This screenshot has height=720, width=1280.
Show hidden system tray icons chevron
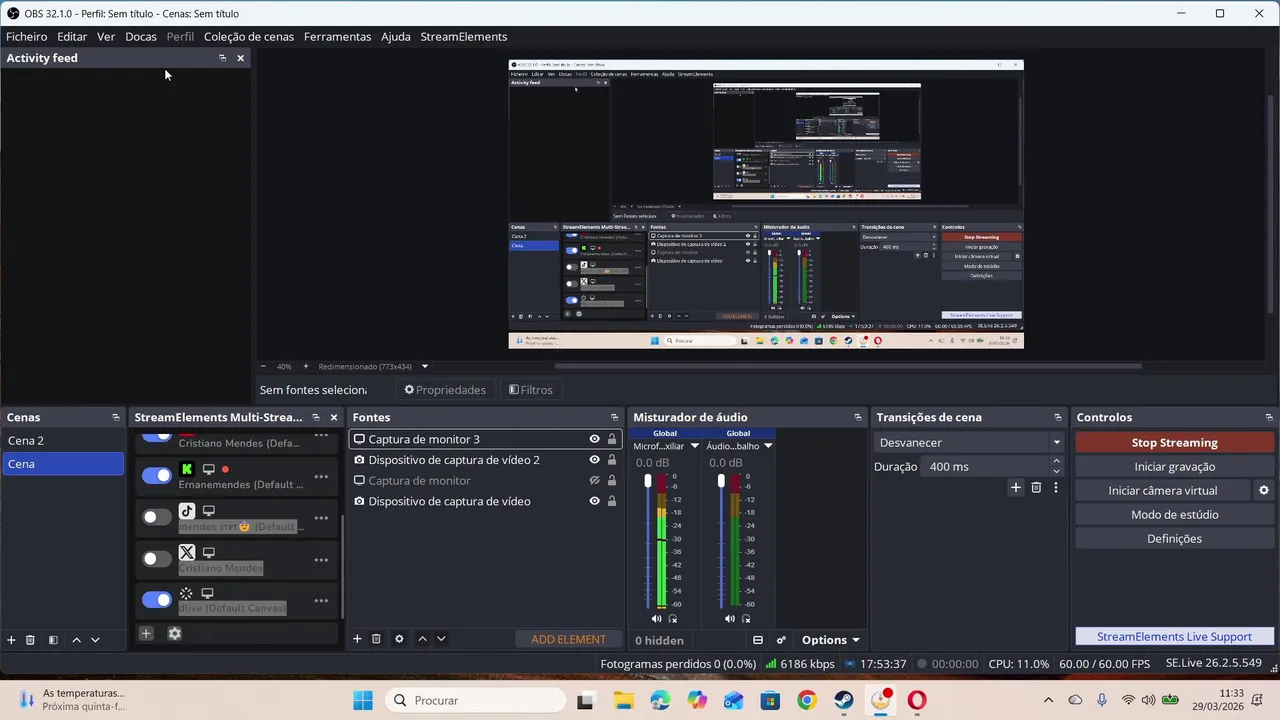(x=1048, y=700)
